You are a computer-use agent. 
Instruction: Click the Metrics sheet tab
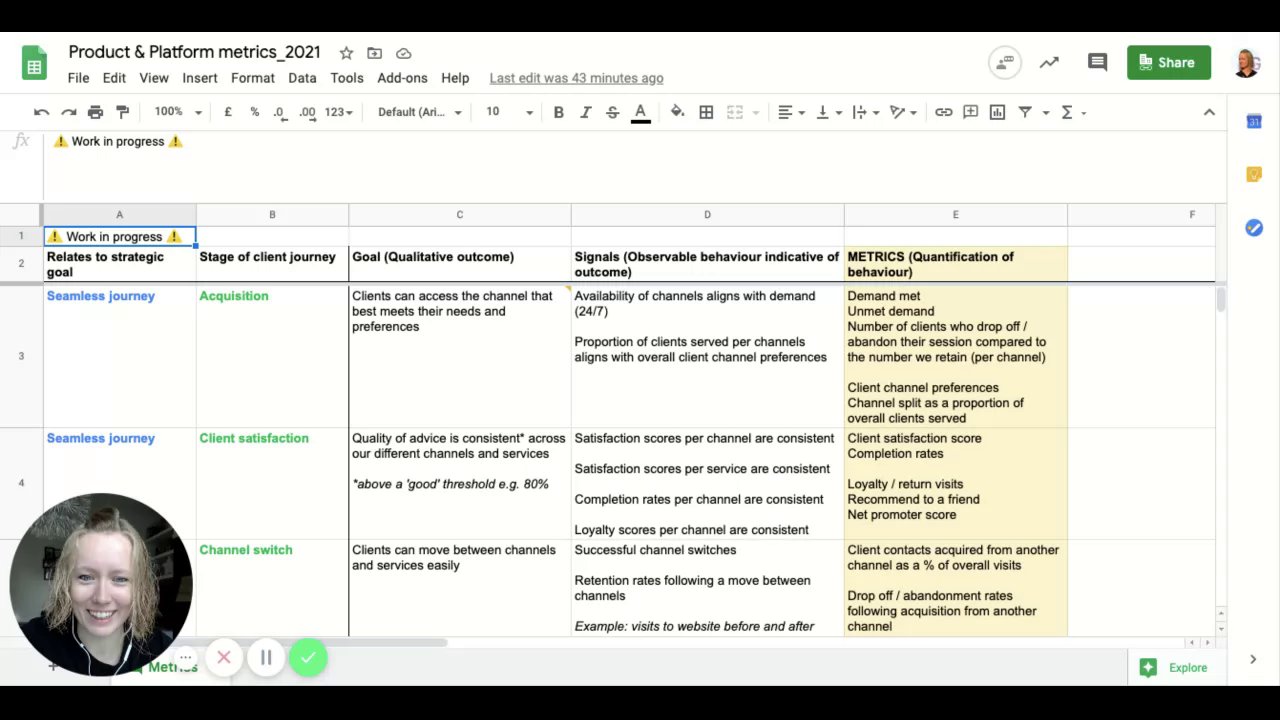[x=172, y=667]
